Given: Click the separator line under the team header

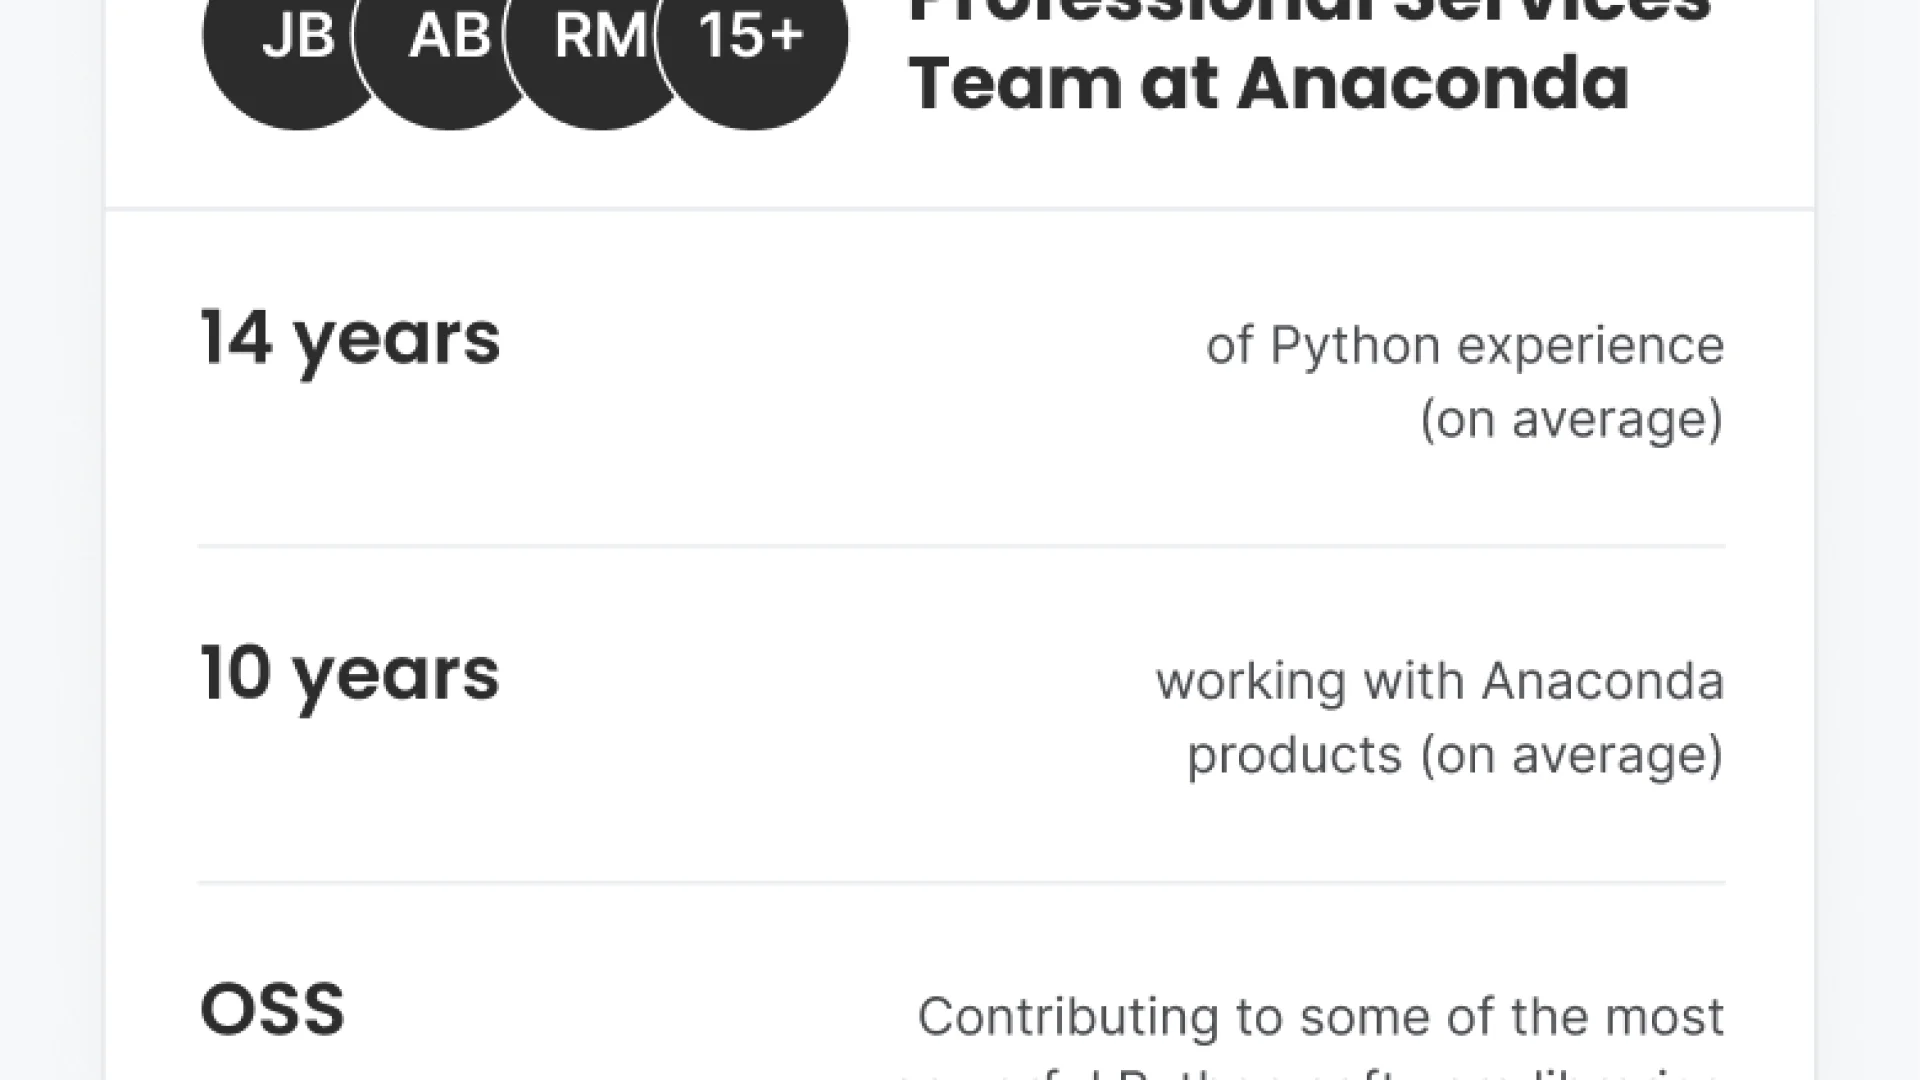Looking at the screenshot, I should click(x=959, y=209).
